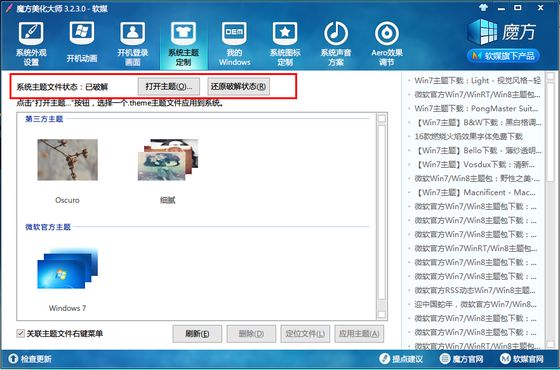This screenshot has height=370, width=560.
Task: Open 开机登录画面 section
Action: 132,44
